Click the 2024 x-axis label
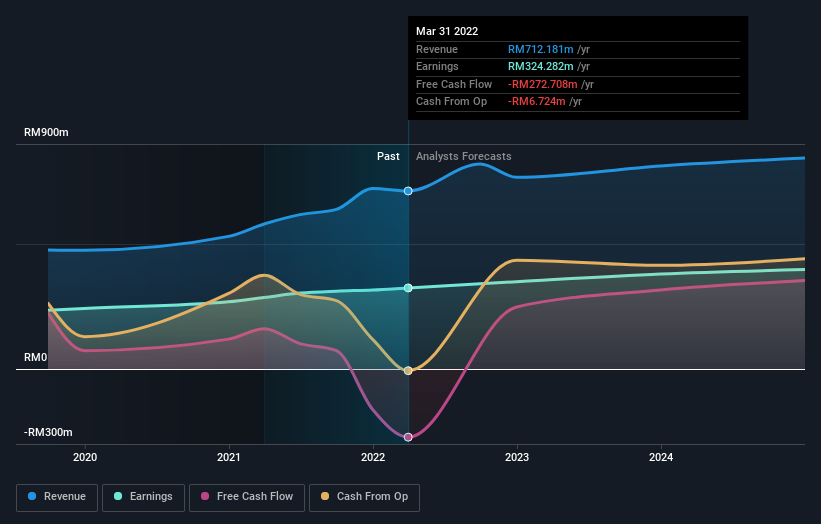 pyautogui.click(x=661, y=457)
